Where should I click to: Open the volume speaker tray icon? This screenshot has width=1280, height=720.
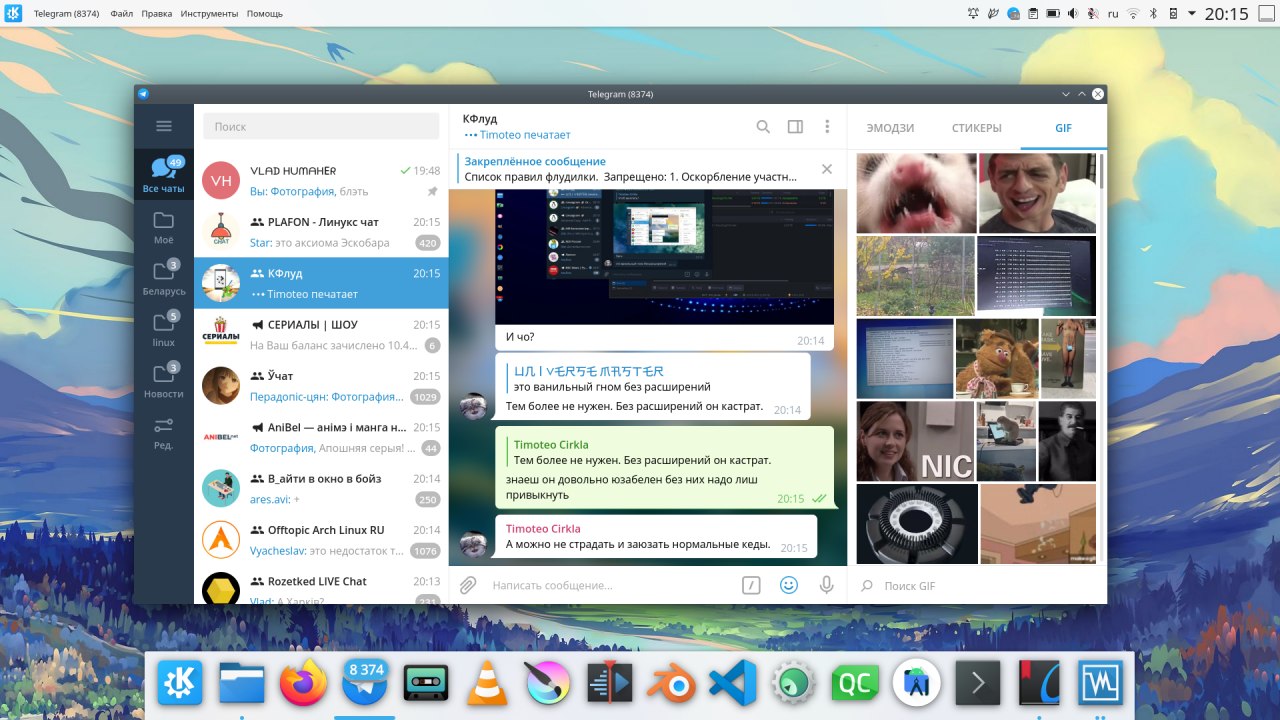coord(1073,14)
